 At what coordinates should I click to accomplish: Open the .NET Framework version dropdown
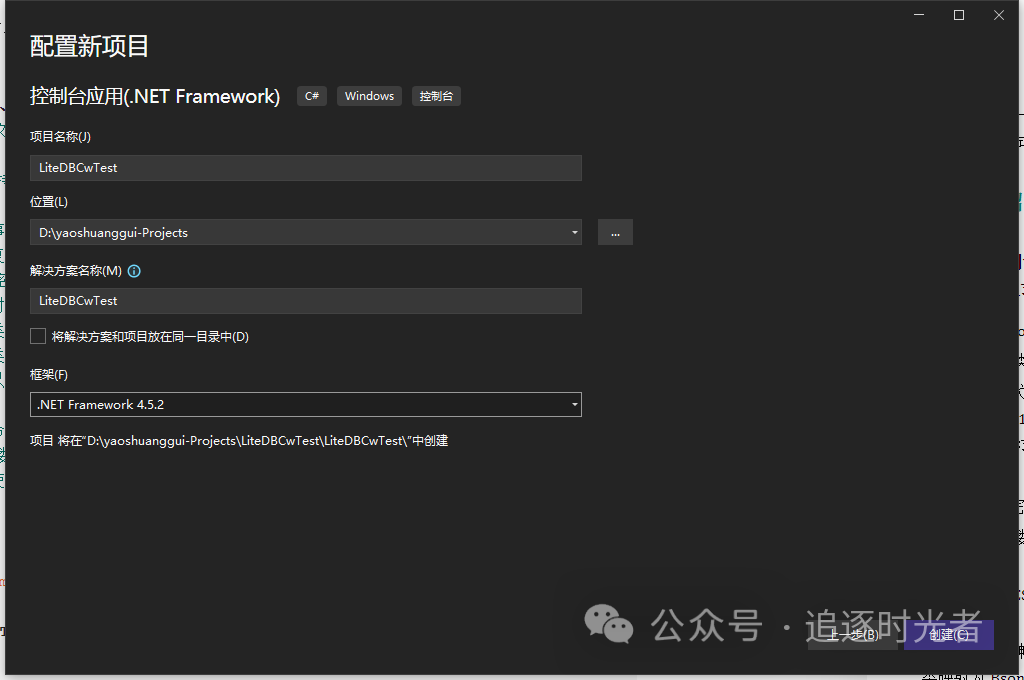pos(575,404)
